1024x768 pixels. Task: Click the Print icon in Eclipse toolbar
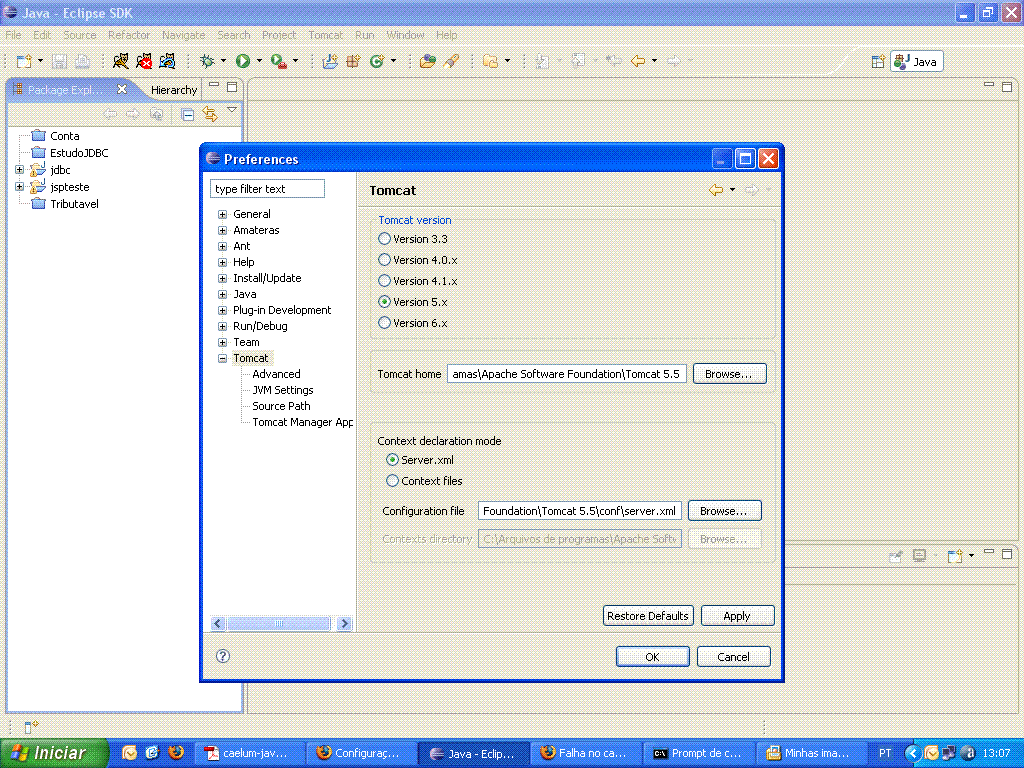coord(82,61)
